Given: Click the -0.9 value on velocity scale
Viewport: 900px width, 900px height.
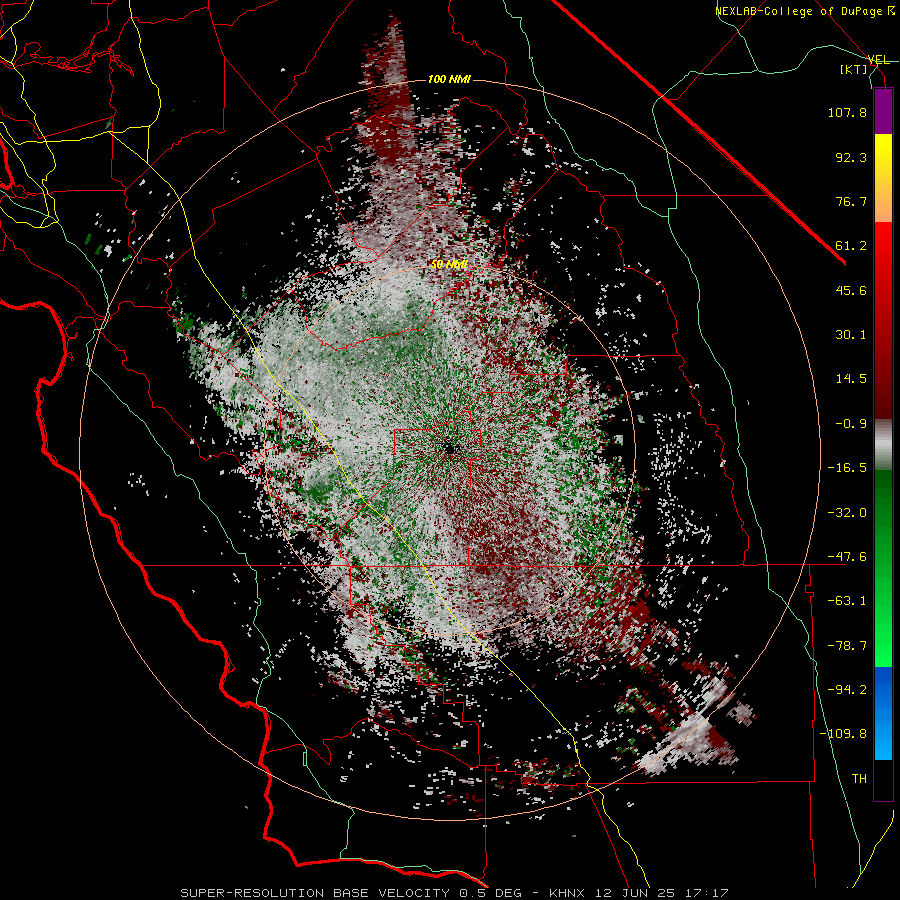Looking at the screenshot, I should coord(851,424).
